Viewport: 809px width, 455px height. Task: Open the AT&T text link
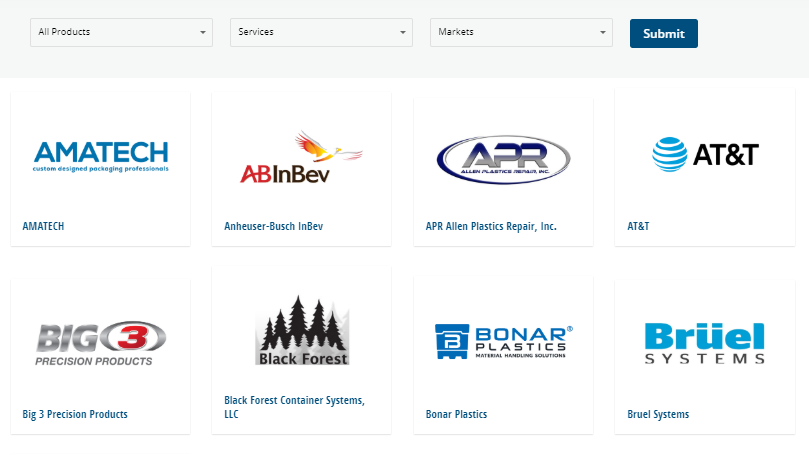638,226
